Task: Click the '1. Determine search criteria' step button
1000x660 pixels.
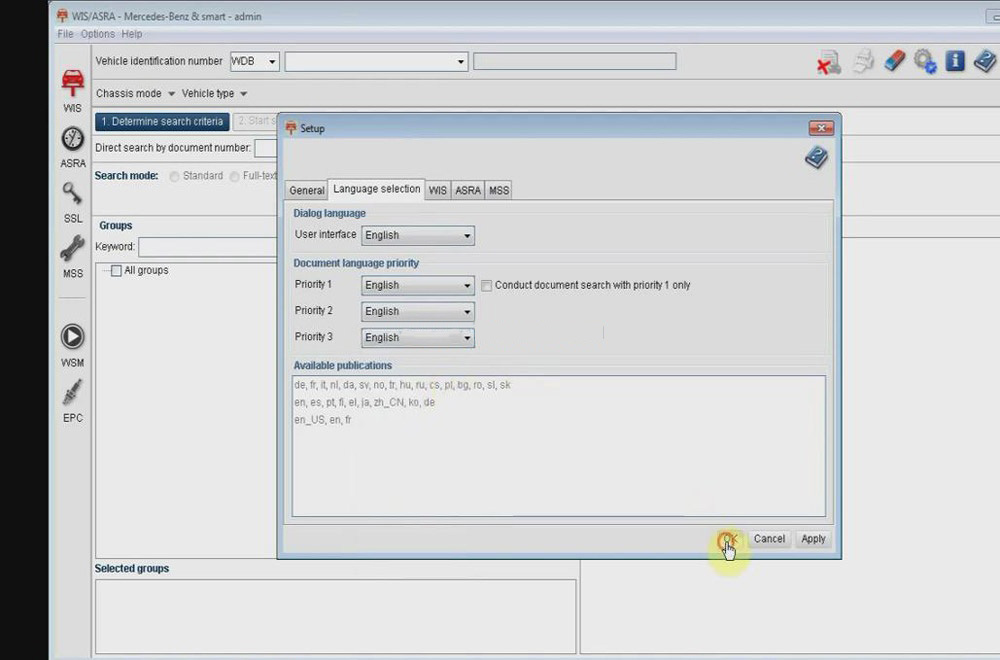Action: click(162, 122)
